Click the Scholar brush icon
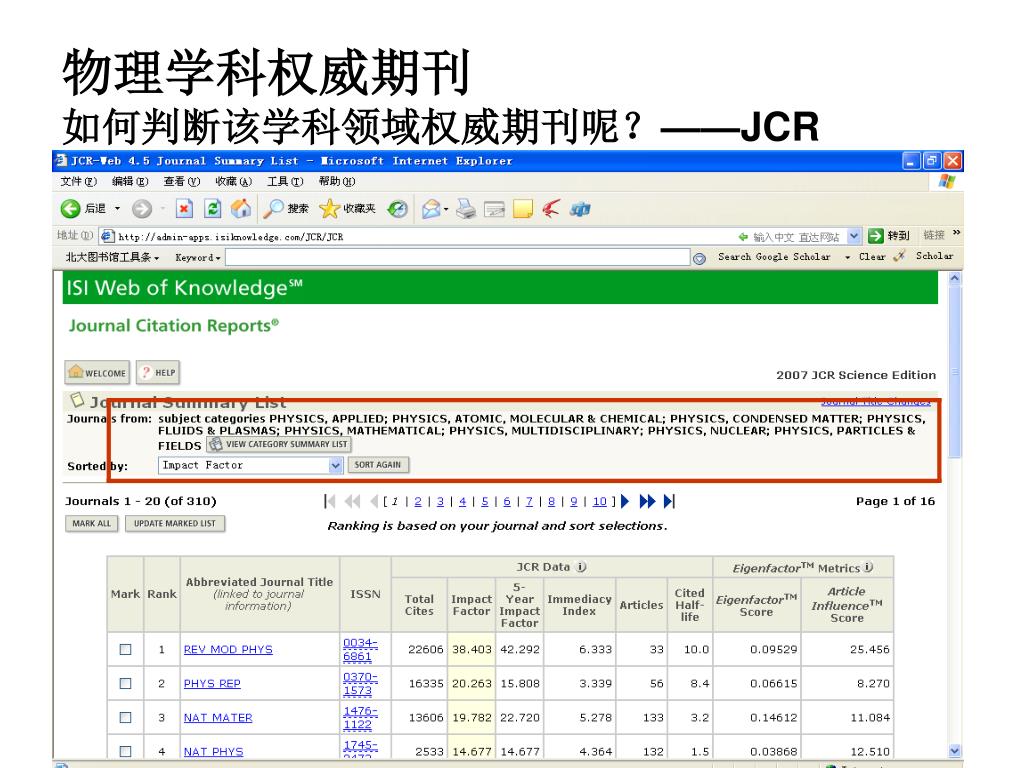Screen dimensions: 1024x768 click(x=900, y=256)
